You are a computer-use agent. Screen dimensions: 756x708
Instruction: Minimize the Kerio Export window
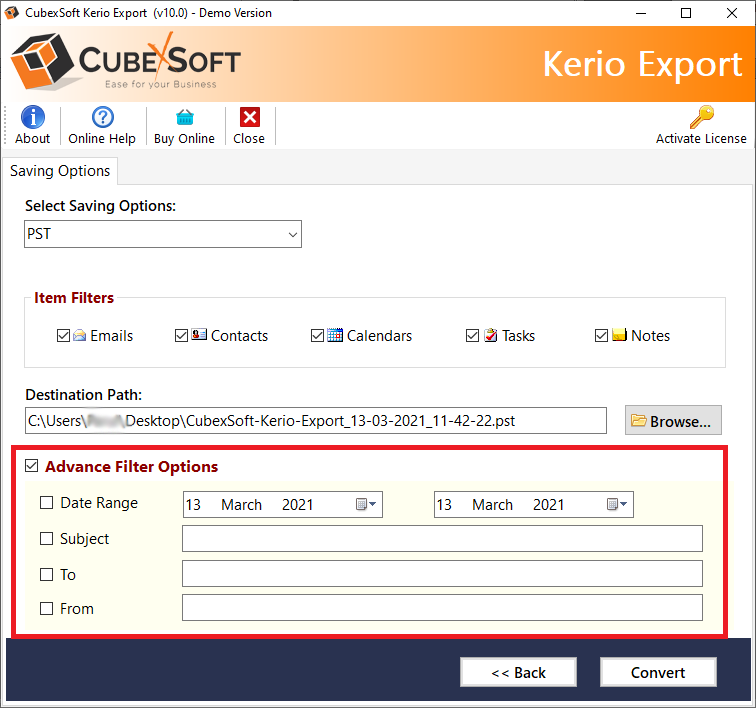(x=641, y=13)
